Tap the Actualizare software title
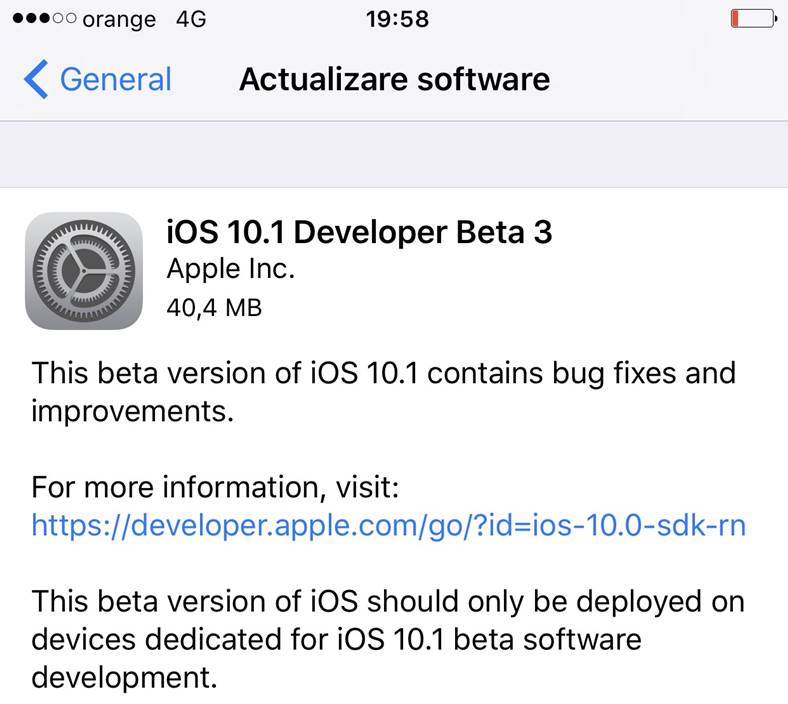Viewport: 788px width, 704px height. click(x=394, y=79)
